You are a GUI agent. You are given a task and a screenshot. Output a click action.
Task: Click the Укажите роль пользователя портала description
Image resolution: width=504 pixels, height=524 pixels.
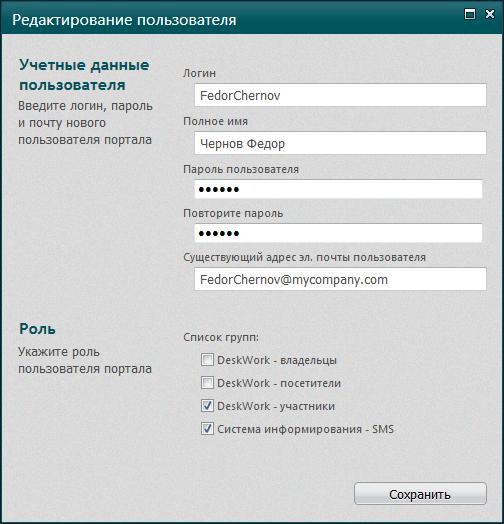click(85, 360)
